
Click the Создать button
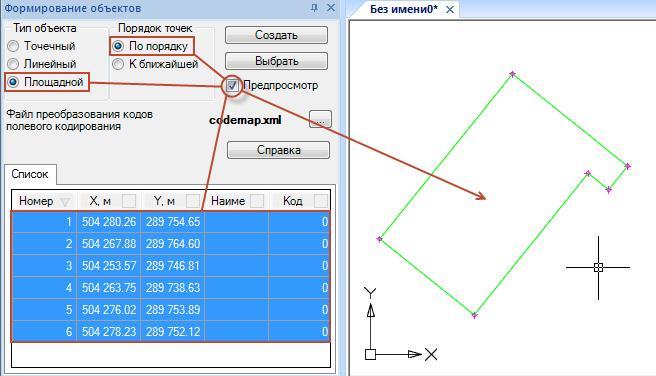coord(276,35)
